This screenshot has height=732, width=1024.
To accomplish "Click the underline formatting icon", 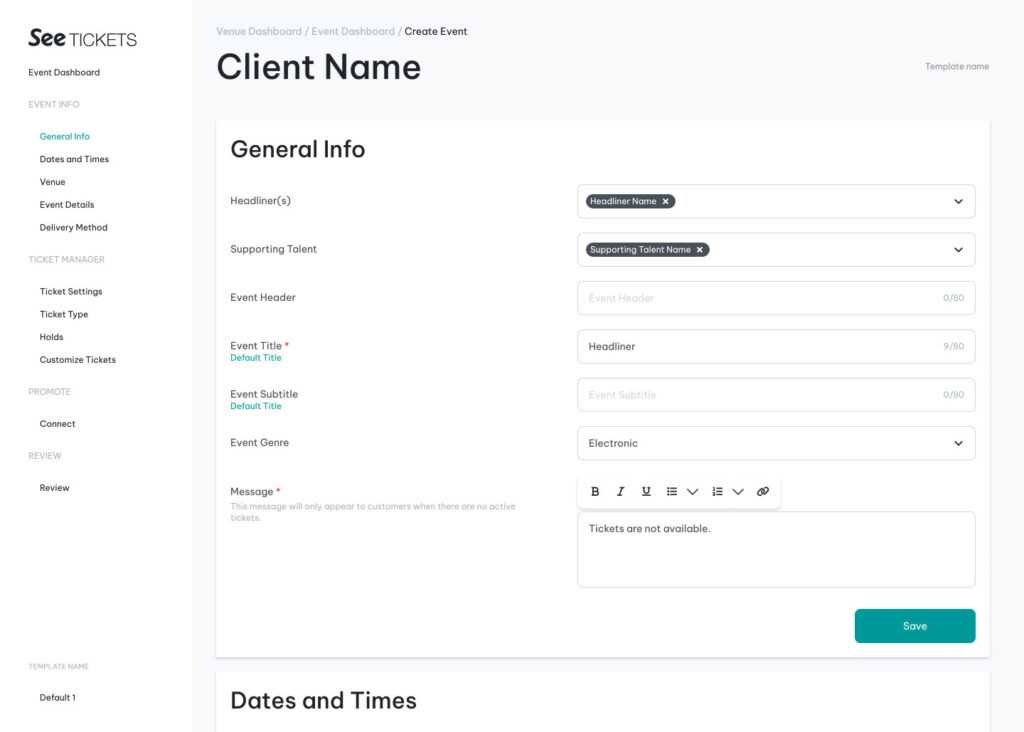I will pos(646,492).
